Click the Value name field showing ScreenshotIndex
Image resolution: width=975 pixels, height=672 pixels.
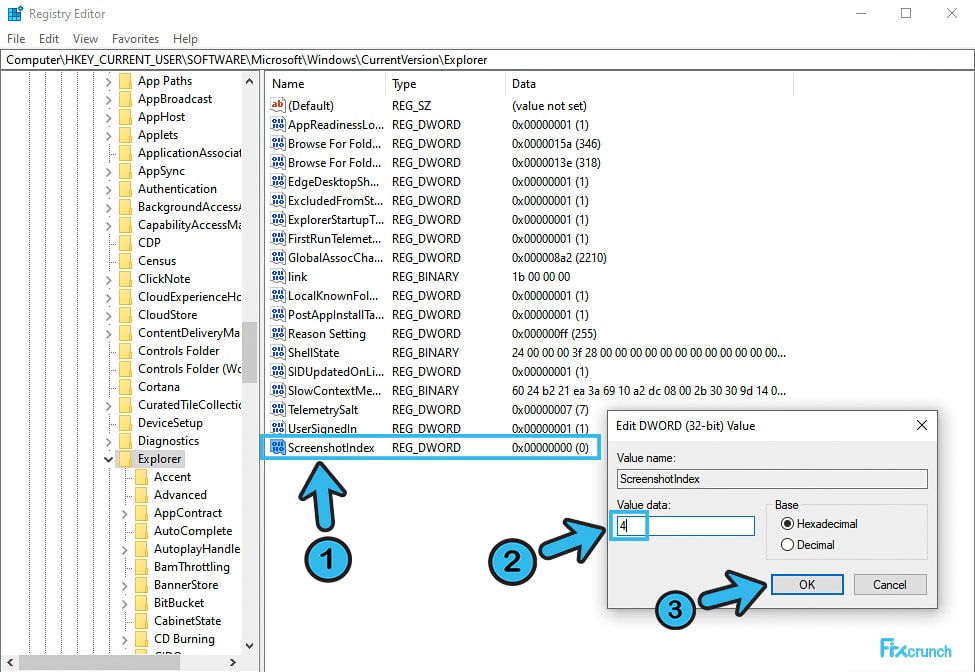pyautogui.click(x=772, y=479)
